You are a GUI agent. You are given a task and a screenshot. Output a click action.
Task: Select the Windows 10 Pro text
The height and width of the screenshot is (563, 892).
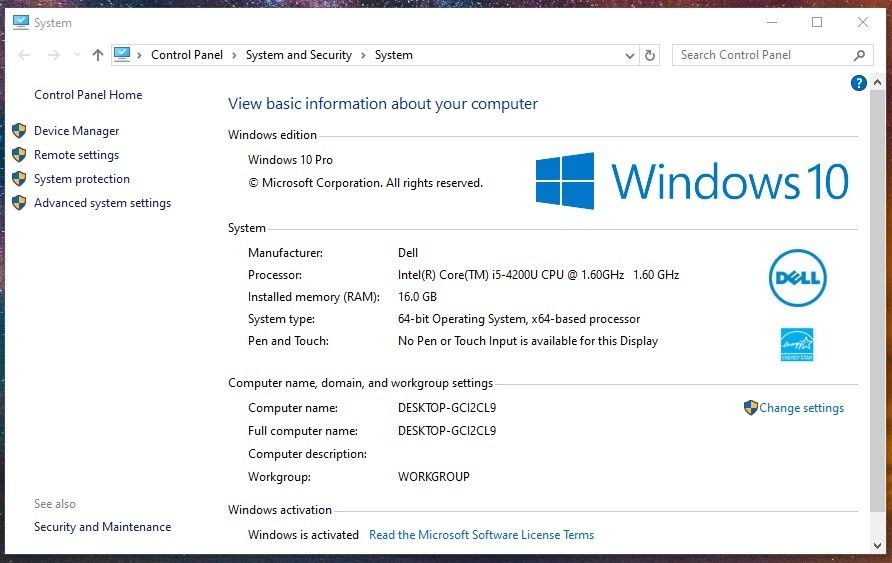290,160
